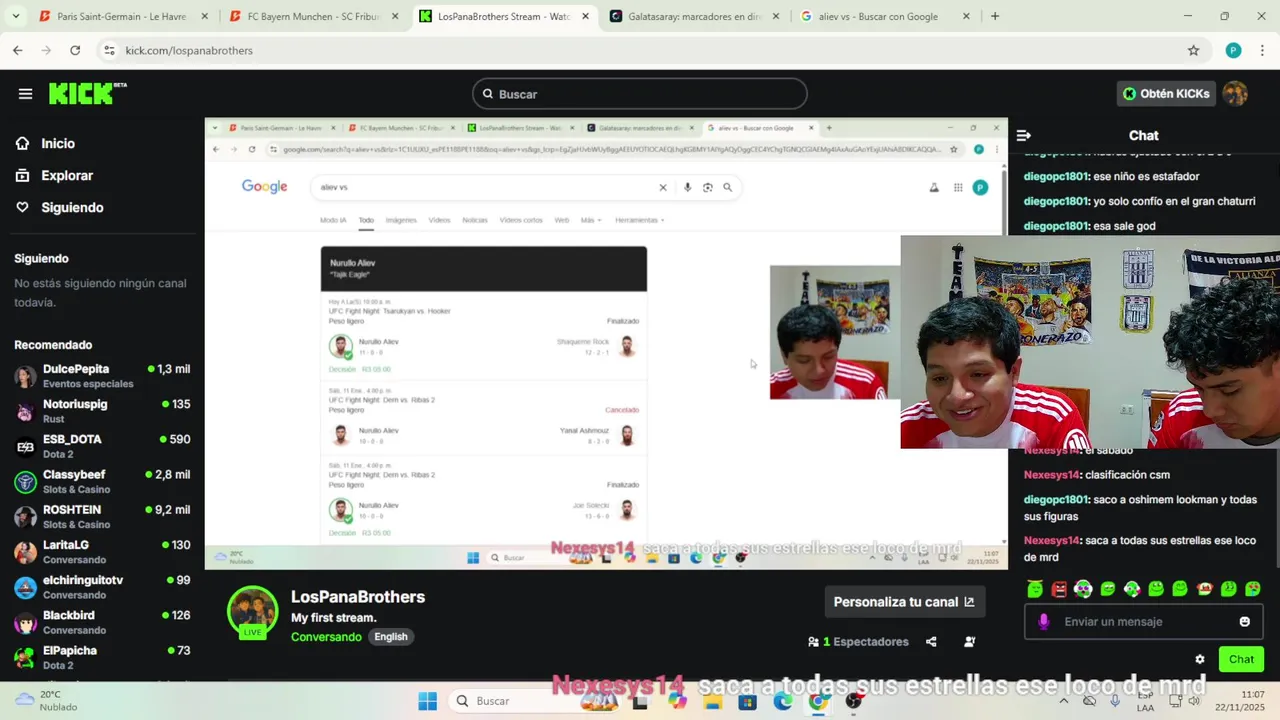
Task: Click the English language tag
Action: (x=391, y=637)
